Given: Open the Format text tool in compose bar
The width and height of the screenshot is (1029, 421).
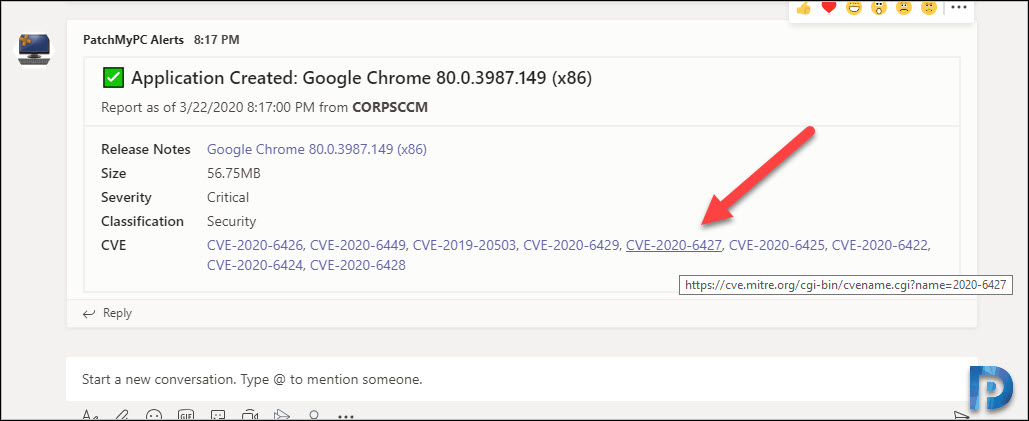Looking at the screenshot, I should coord(90,416).
